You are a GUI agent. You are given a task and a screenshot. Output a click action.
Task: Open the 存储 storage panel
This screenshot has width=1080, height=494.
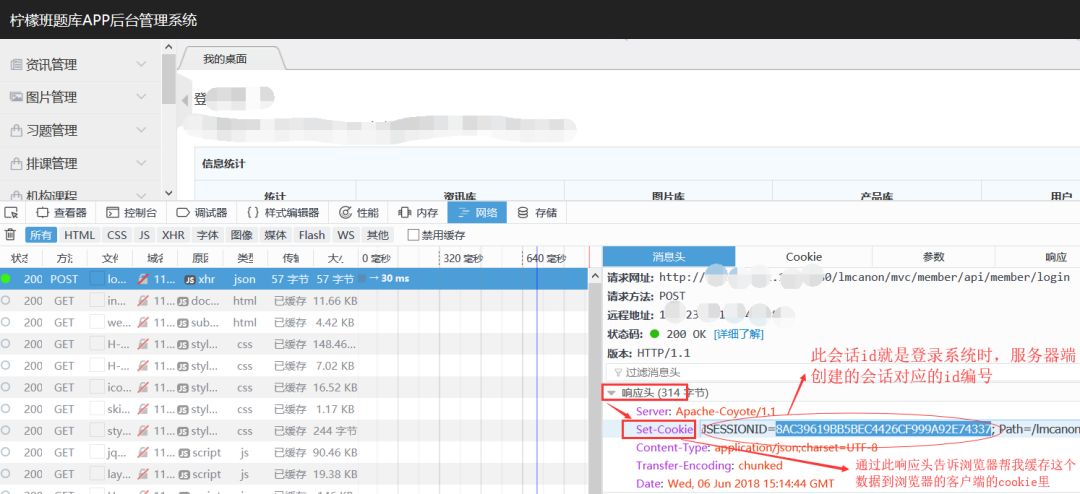click(537, 212)
